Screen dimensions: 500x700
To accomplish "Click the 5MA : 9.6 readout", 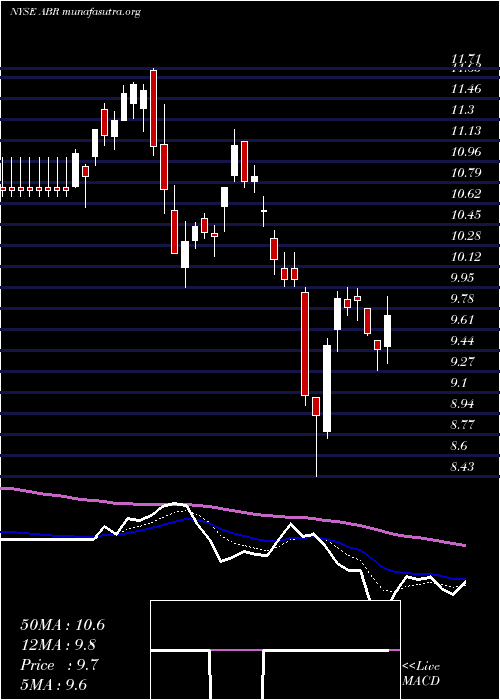I will click(54, 685).
